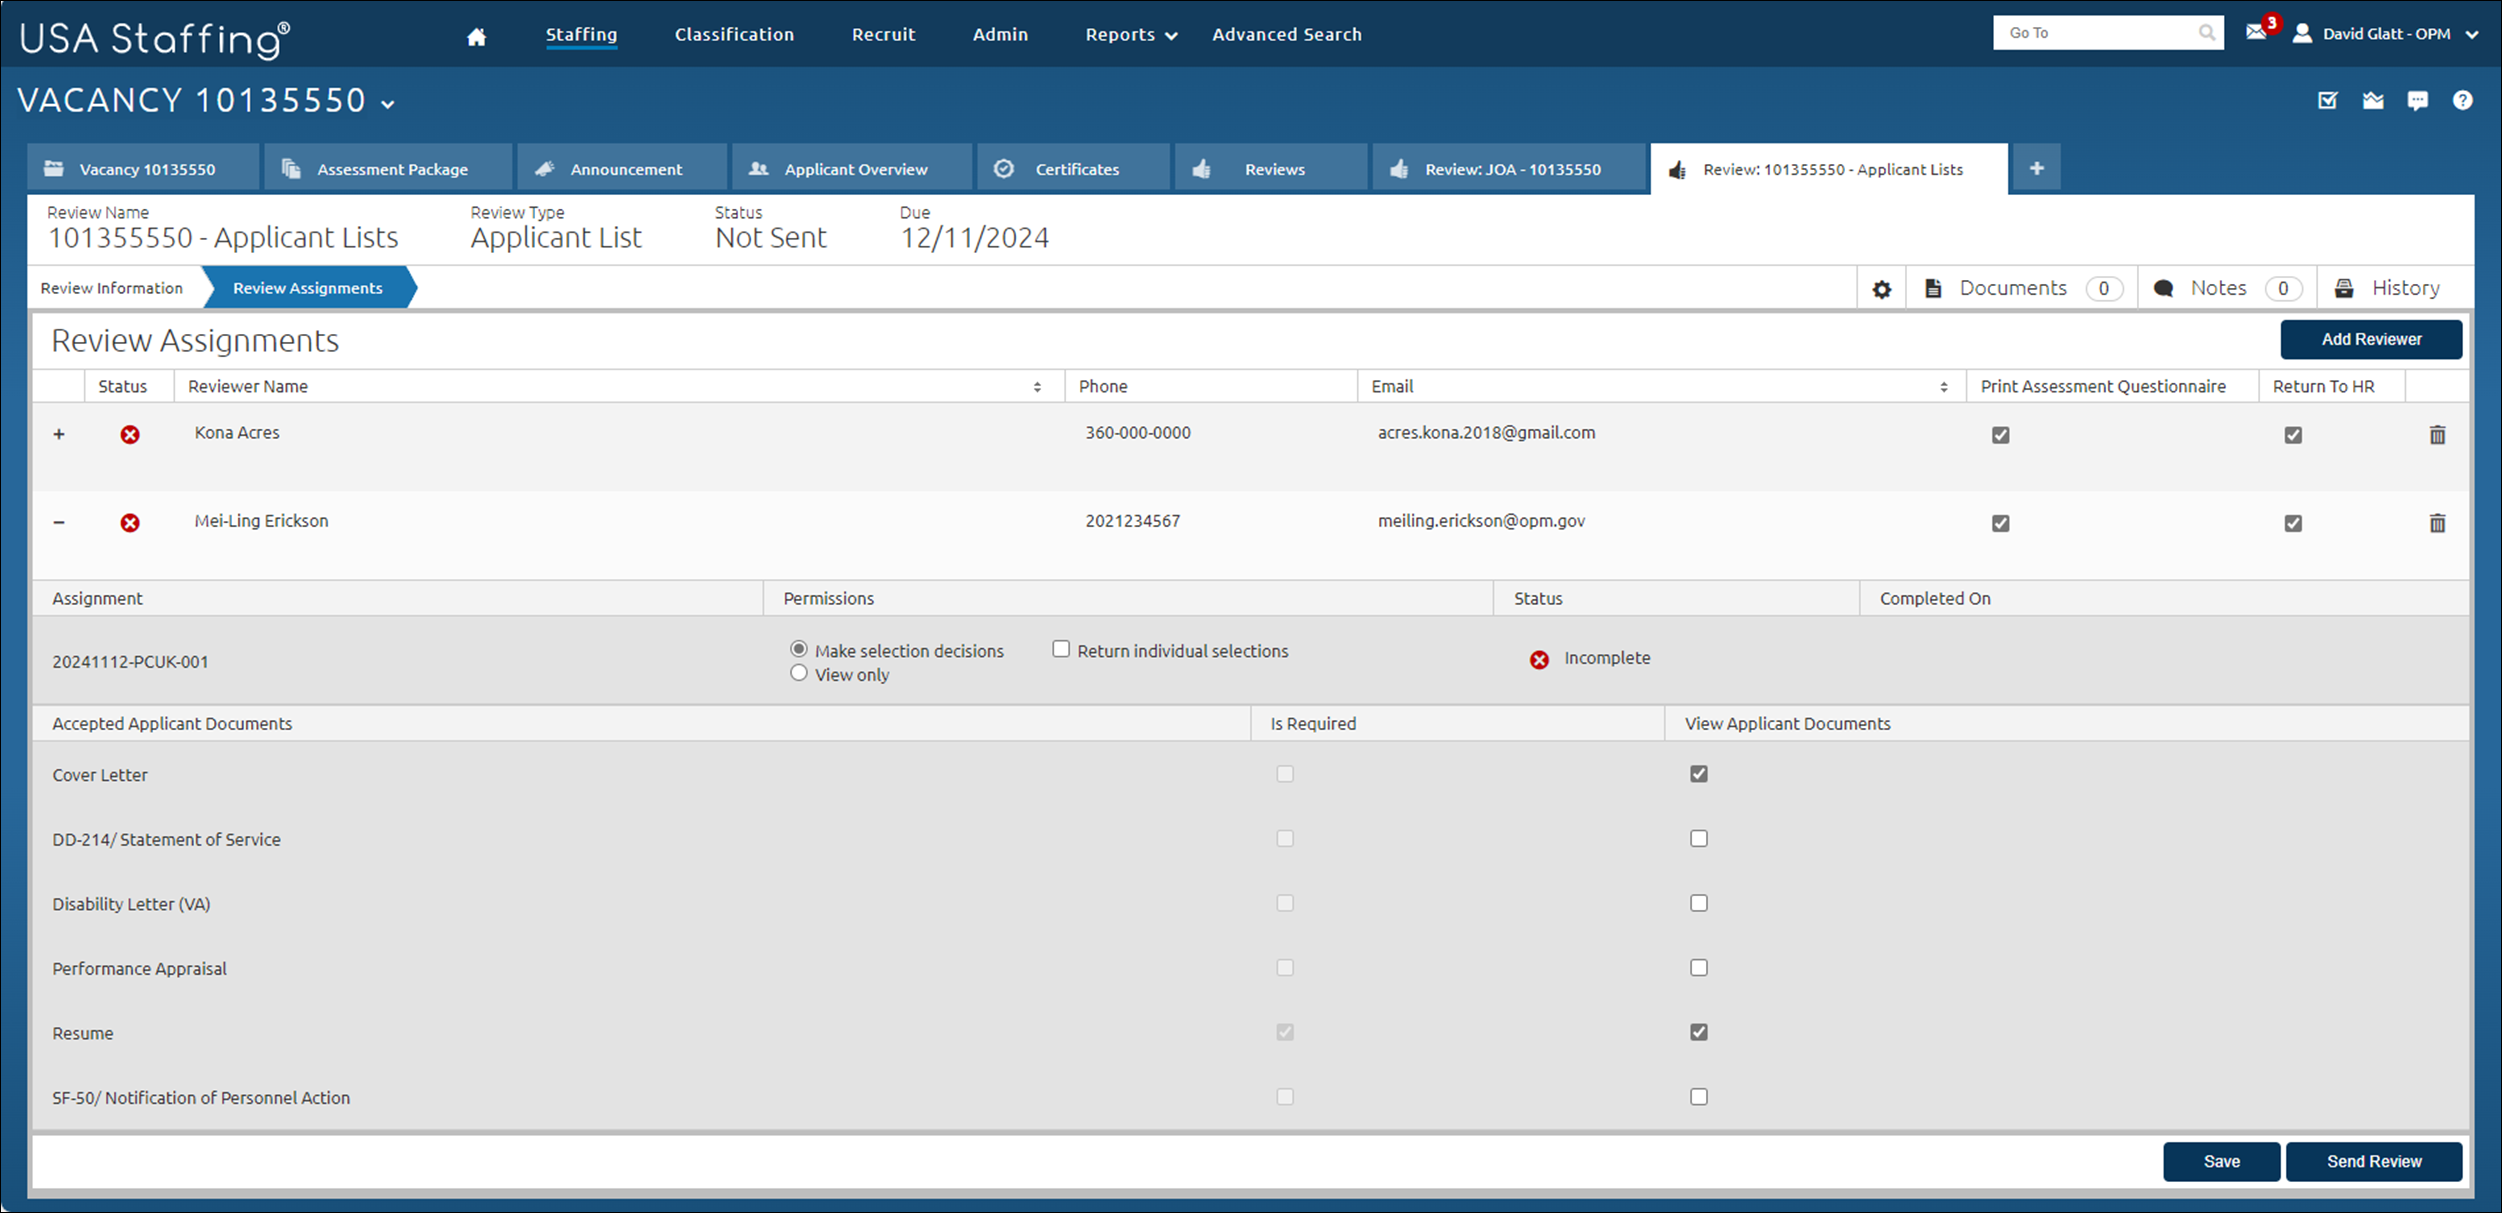Delete reviewer Mei-Ling Erickson

point(2437,523)
